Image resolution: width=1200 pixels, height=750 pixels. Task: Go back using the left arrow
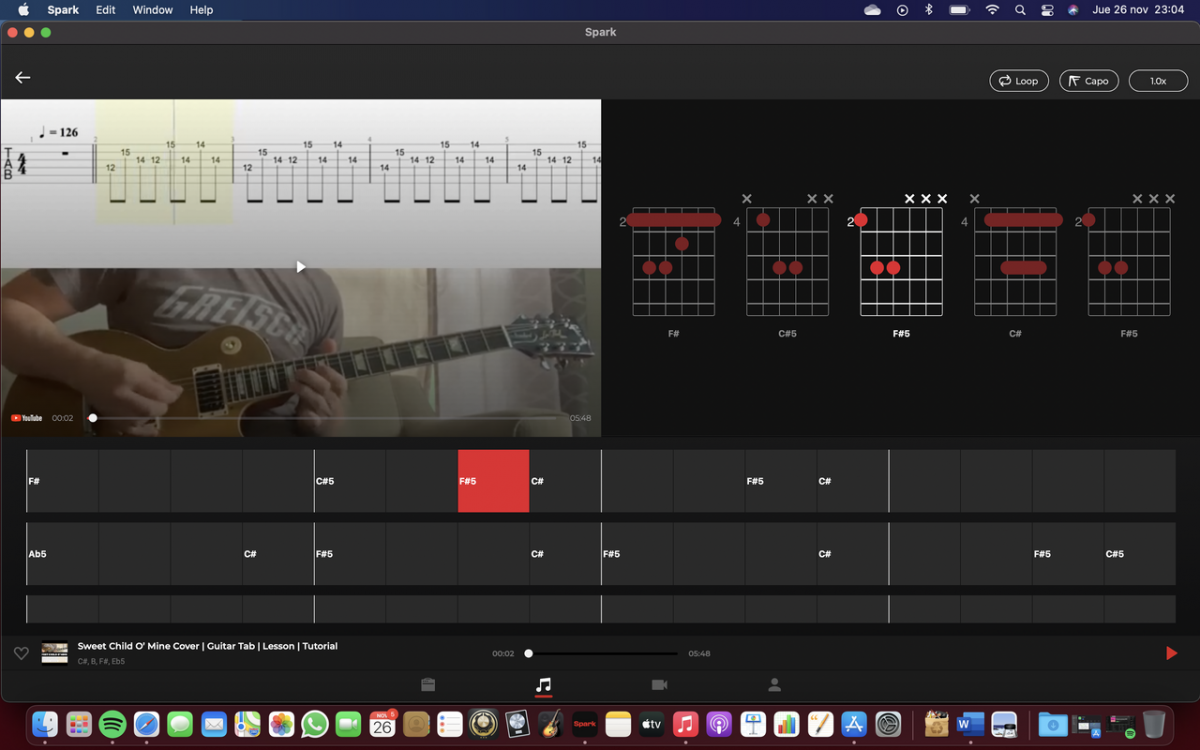(x=23, y=78)
